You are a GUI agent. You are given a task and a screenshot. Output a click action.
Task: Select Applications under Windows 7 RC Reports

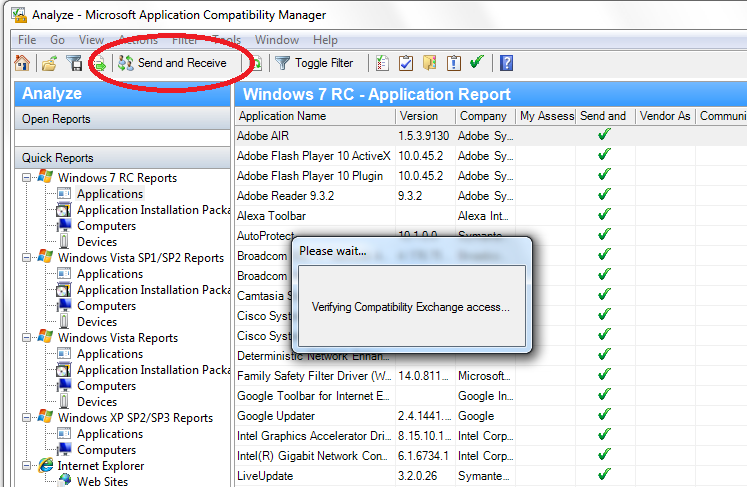point(110,194)
